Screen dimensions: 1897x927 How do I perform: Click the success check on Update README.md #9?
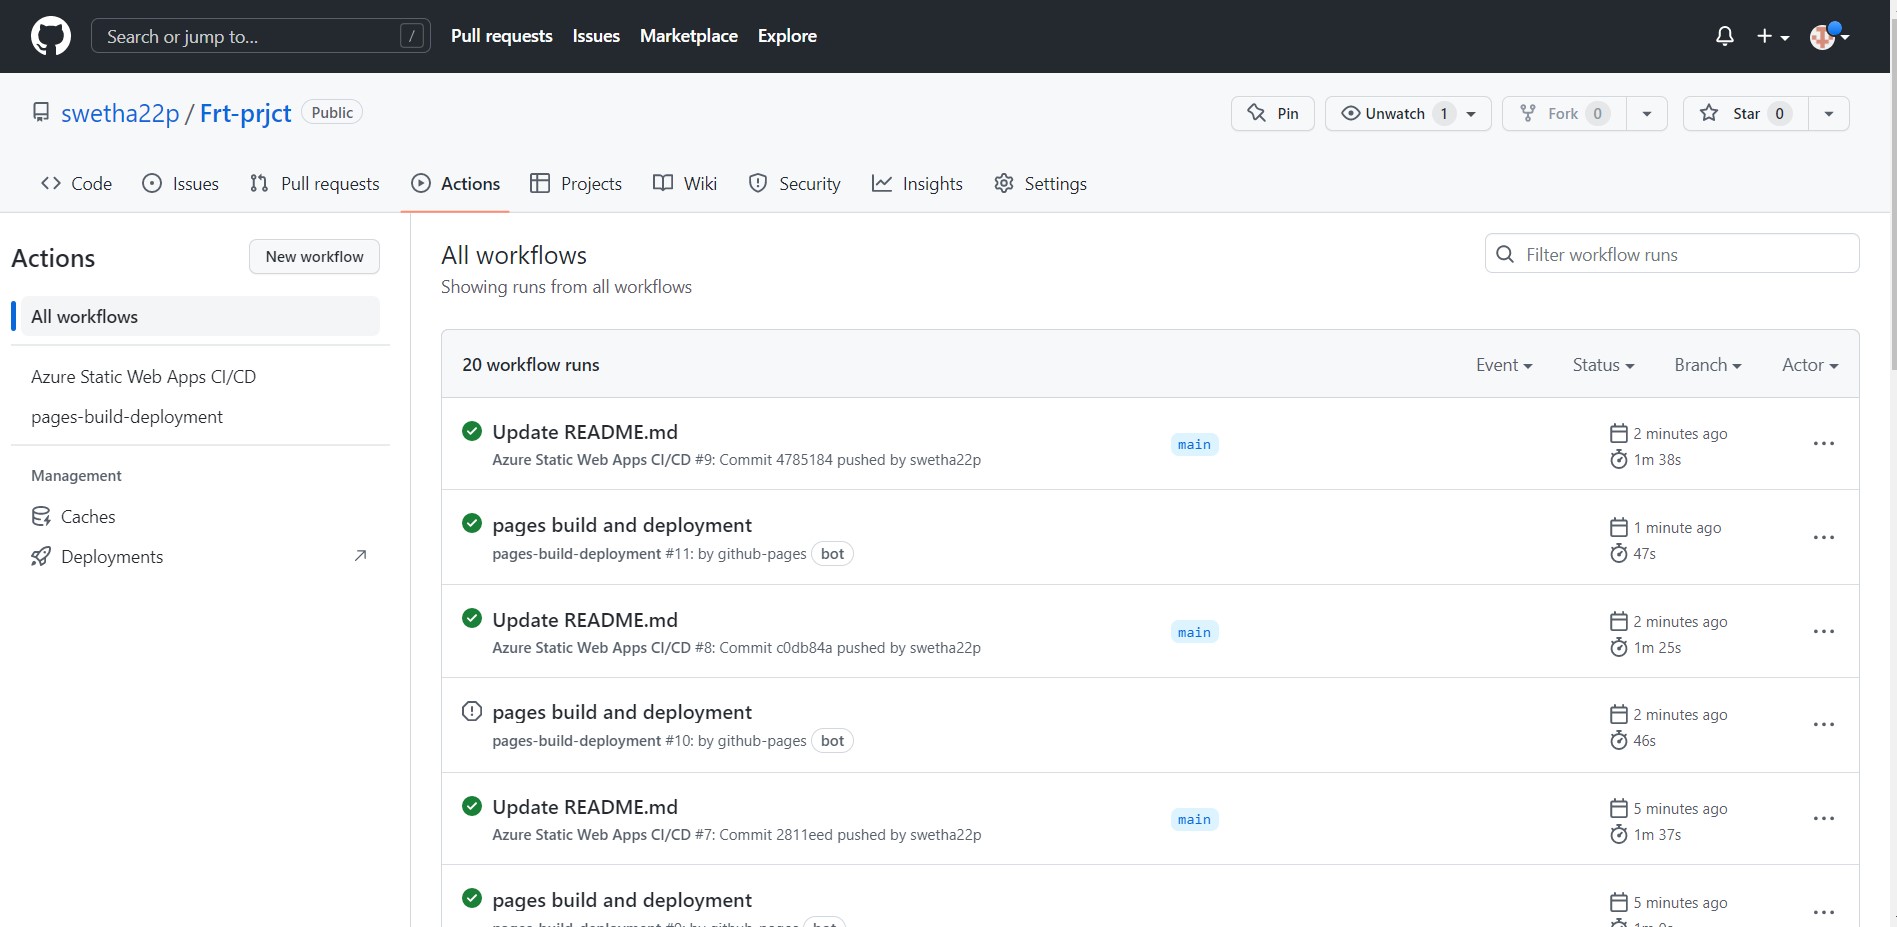pyautogui.click(x=471, y=430)
